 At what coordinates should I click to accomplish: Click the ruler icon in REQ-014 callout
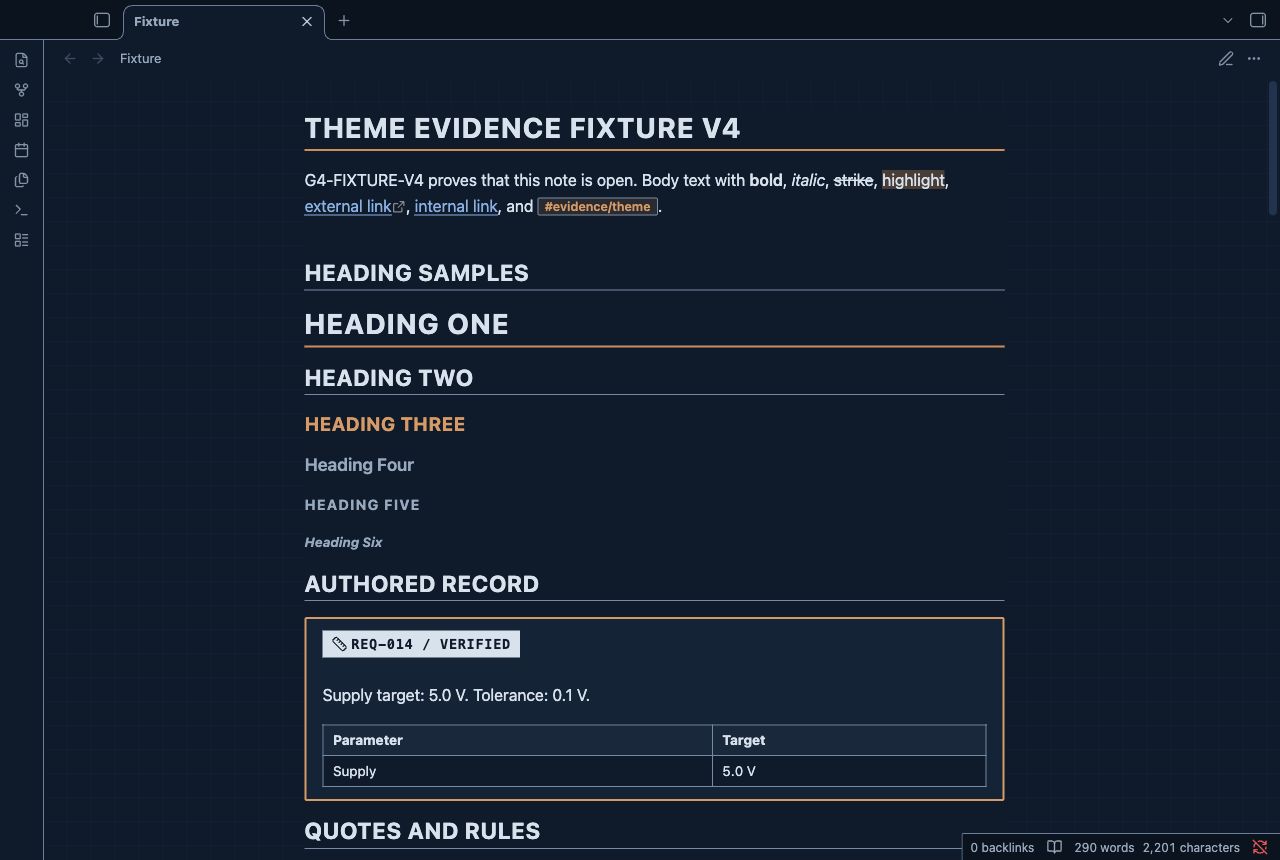(339, 644)
